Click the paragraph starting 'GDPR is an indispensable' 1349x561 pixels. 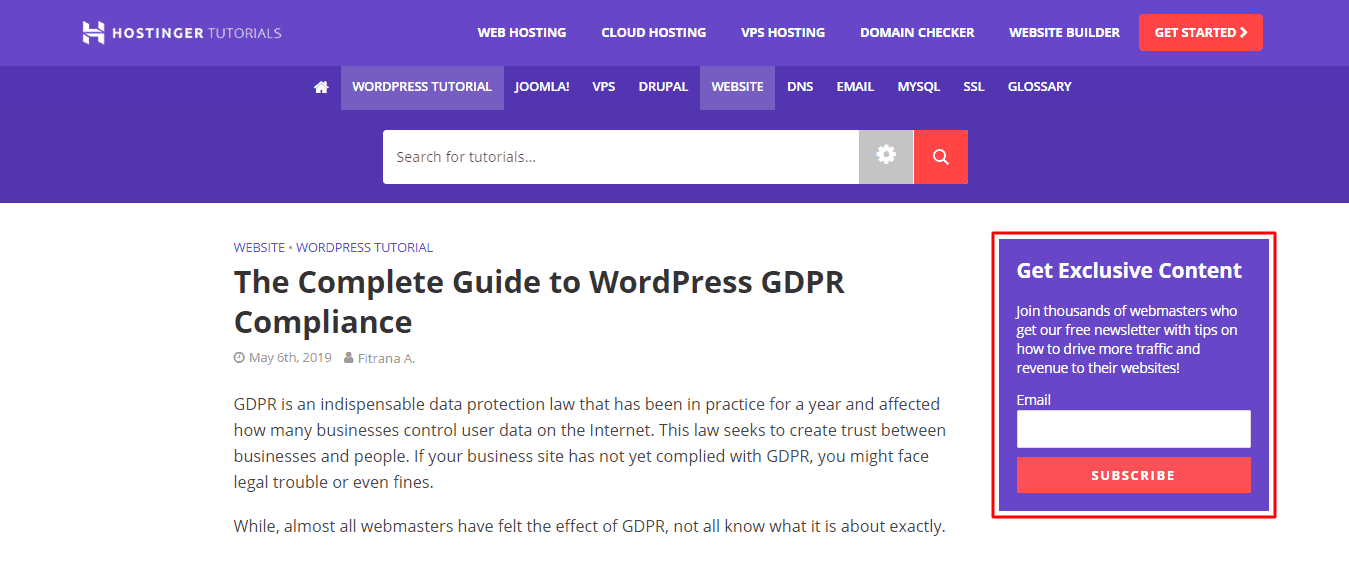coord(590,443)
